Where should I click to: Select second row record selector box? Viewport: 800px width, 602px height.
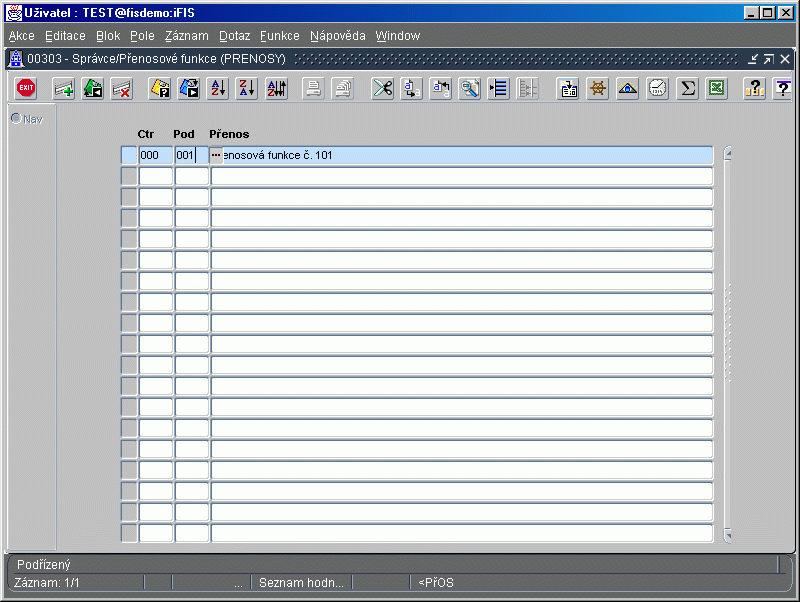click(x=129, y=176)
